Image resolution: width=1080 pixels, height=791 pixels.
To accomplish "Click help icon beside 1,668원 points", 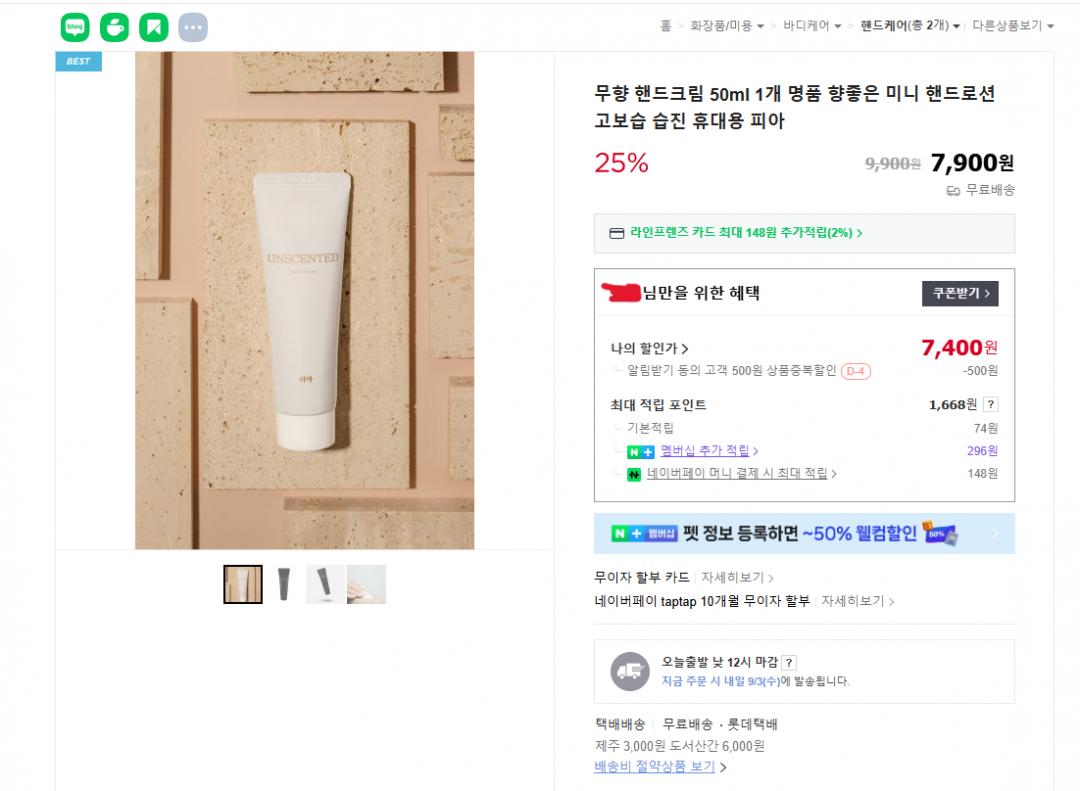I will [x=990, y=405].
